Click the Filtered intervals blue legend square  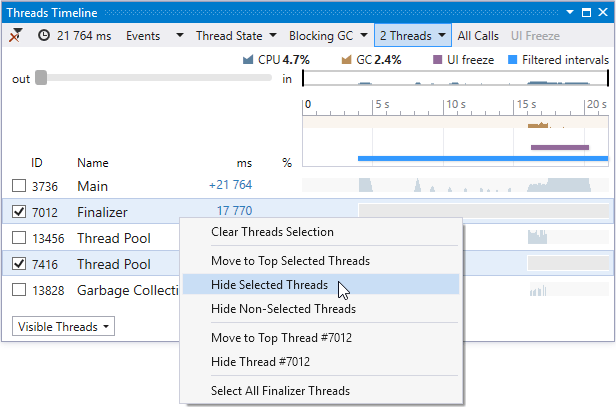coord(512,60)
